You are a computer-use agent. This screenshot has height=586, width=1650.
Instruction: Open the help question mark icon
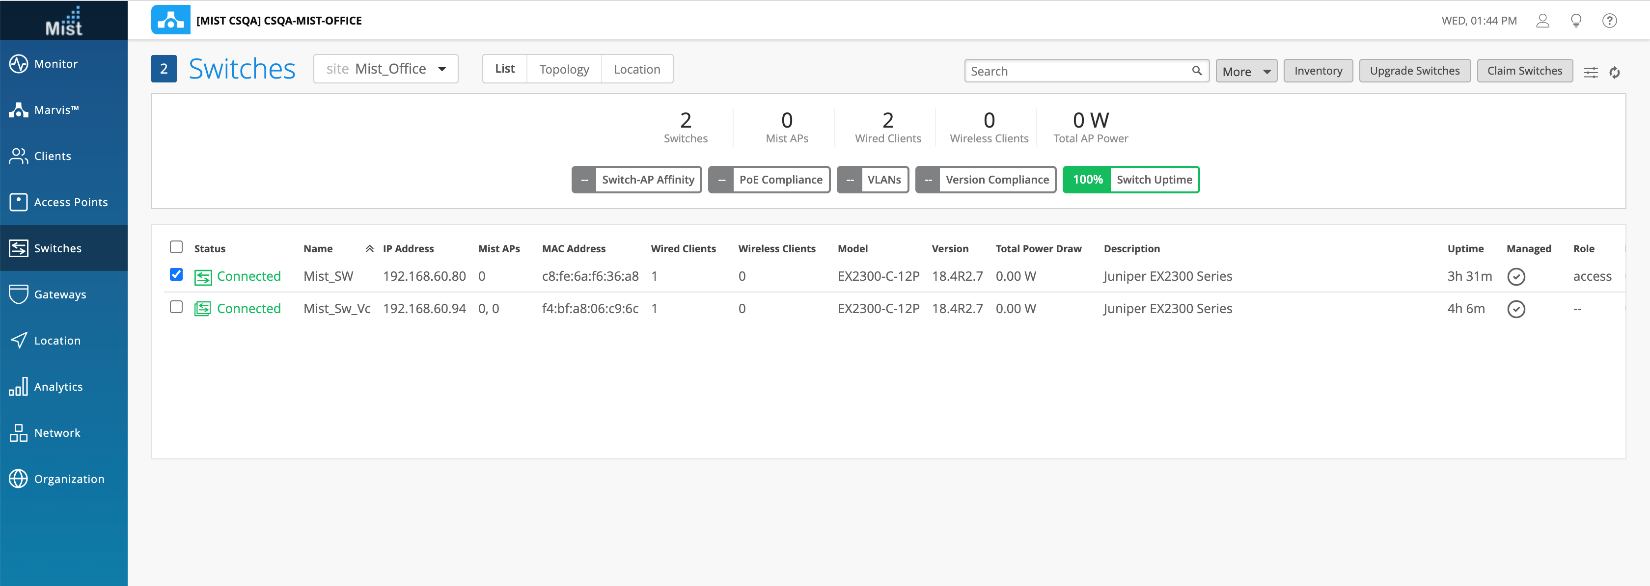pyautogui.click(x=1610, y=20)
